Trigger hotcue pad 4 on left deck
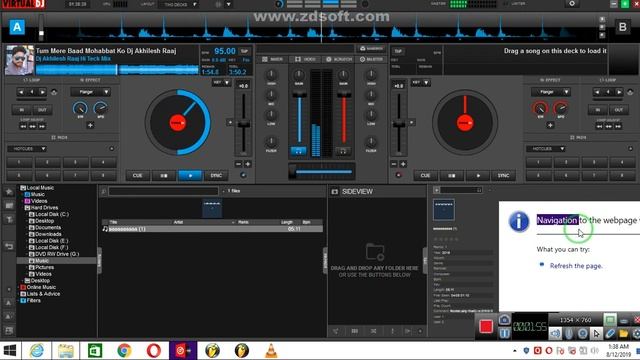Viewport: 640px width, 360px height. (x=103, y=162)
